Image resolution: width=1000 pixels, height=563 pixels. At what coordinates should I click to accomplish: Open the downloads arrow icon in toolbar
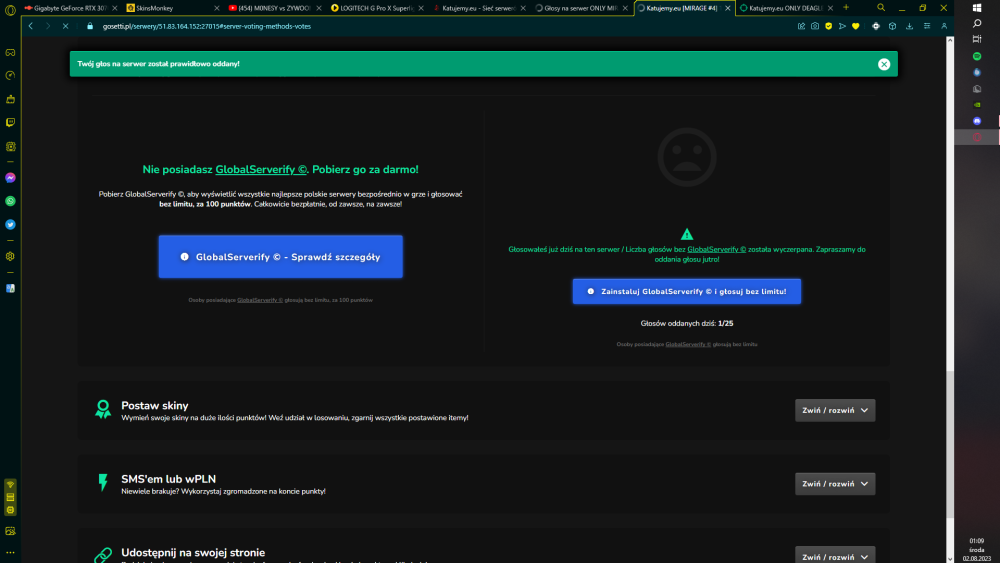[909, 26]
